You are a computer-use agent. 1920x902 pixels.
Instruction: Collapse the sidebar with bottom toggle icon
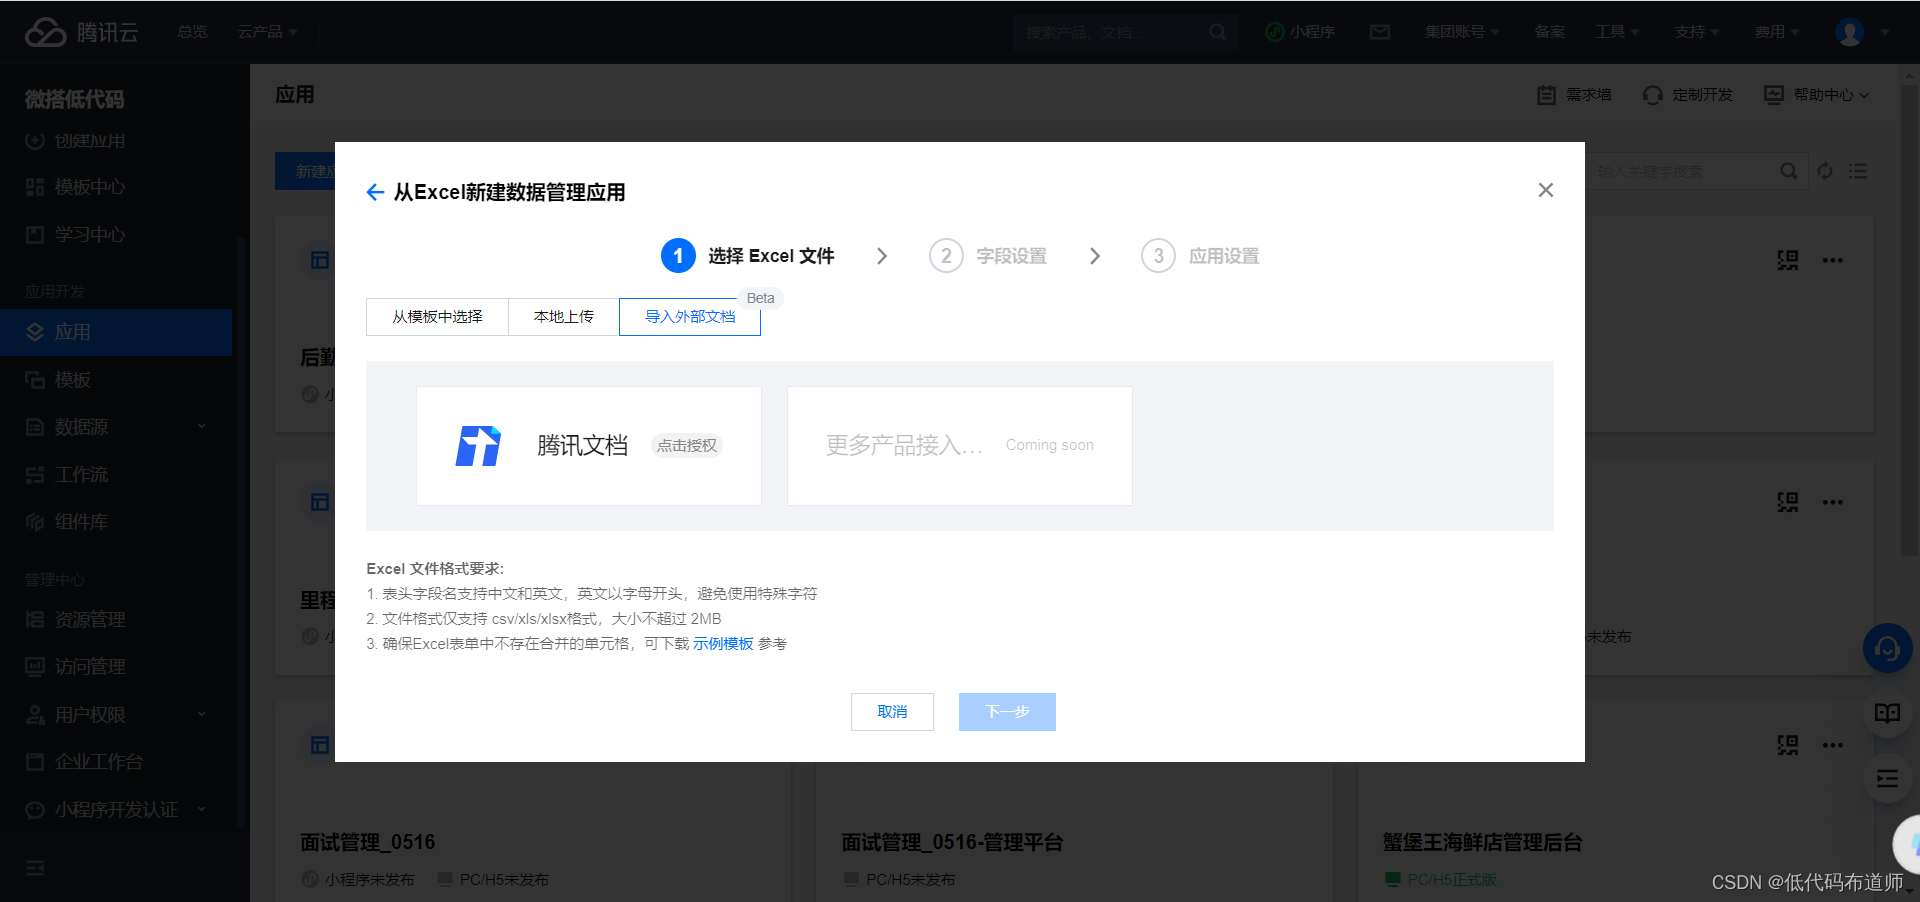pyautogui.click(x=35, y=868)
